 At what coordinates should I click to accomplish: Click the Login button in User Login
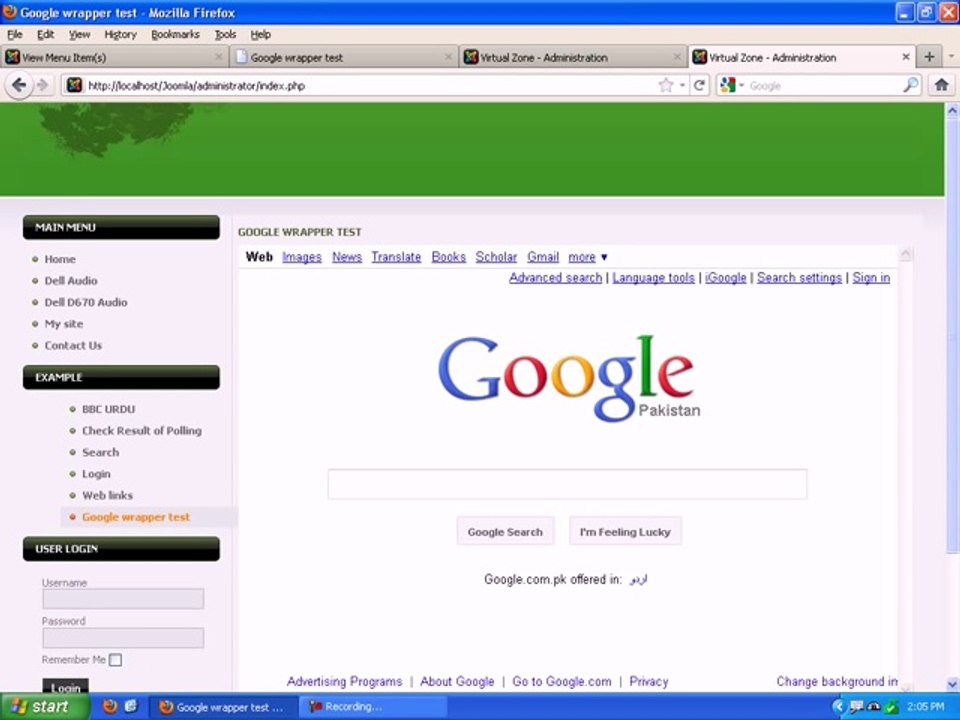click(66, 686)
